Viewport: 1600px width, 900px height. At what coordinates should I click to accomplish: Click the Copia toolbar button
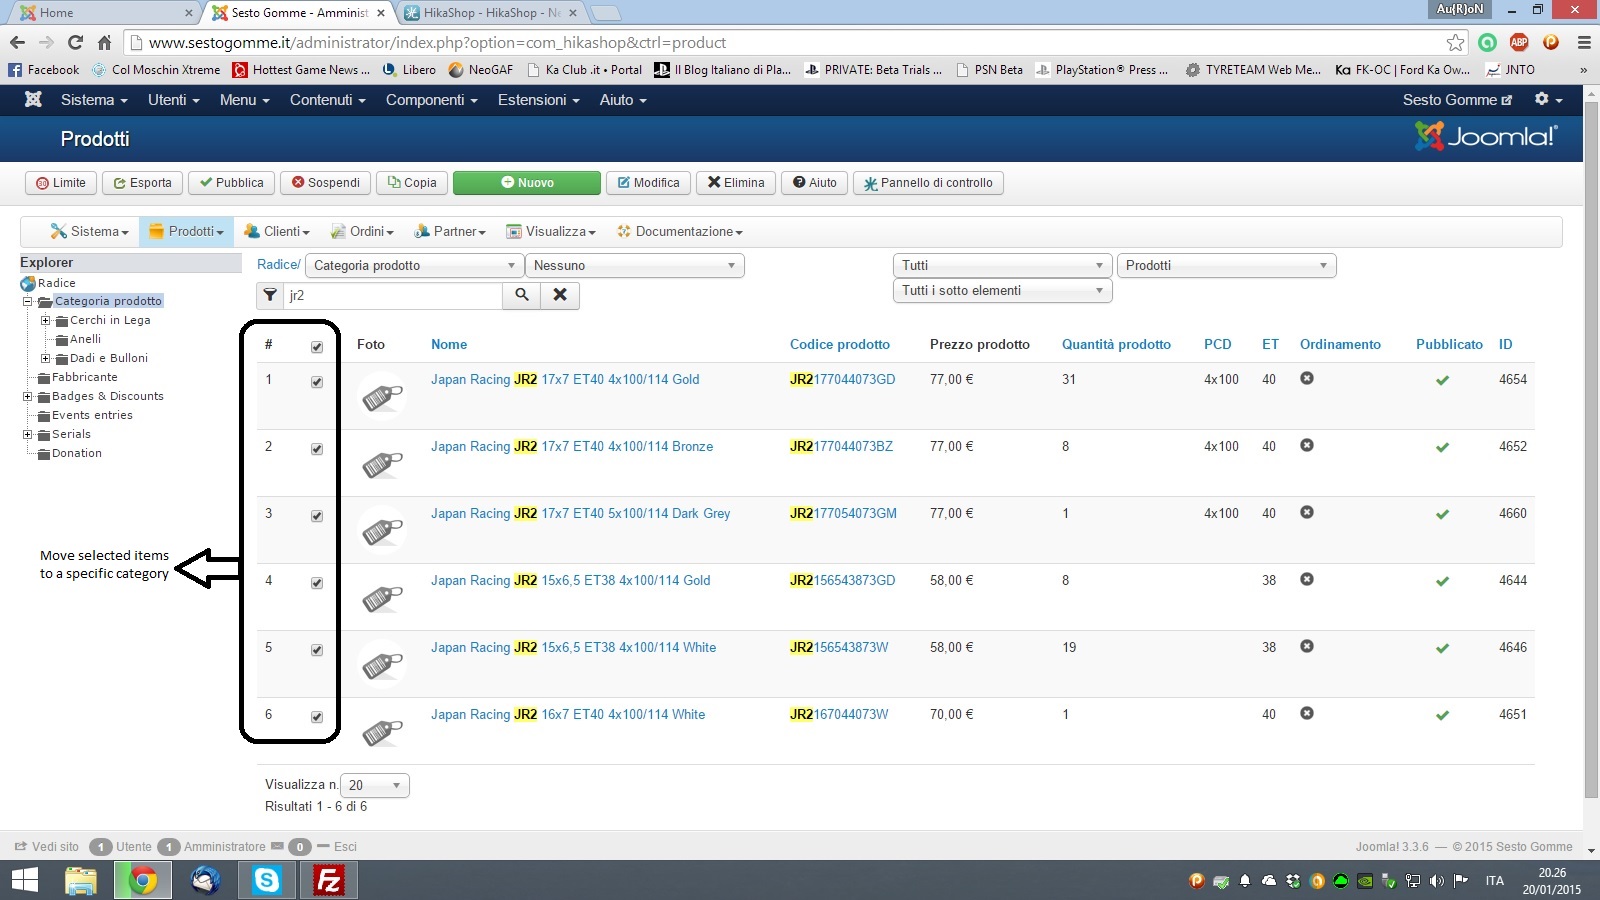[x=412, y=183]
